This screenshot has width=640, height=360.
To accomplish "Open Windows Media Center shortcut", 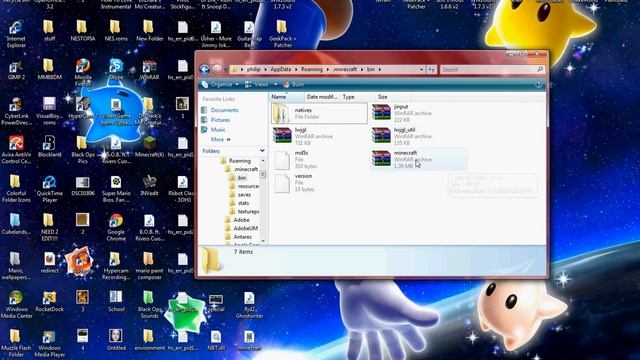I will (16, 304).
